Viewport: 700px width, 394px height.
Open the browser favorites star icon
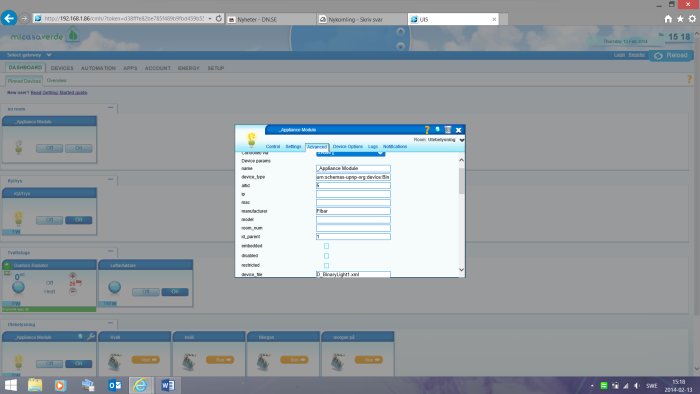point(680,19)
